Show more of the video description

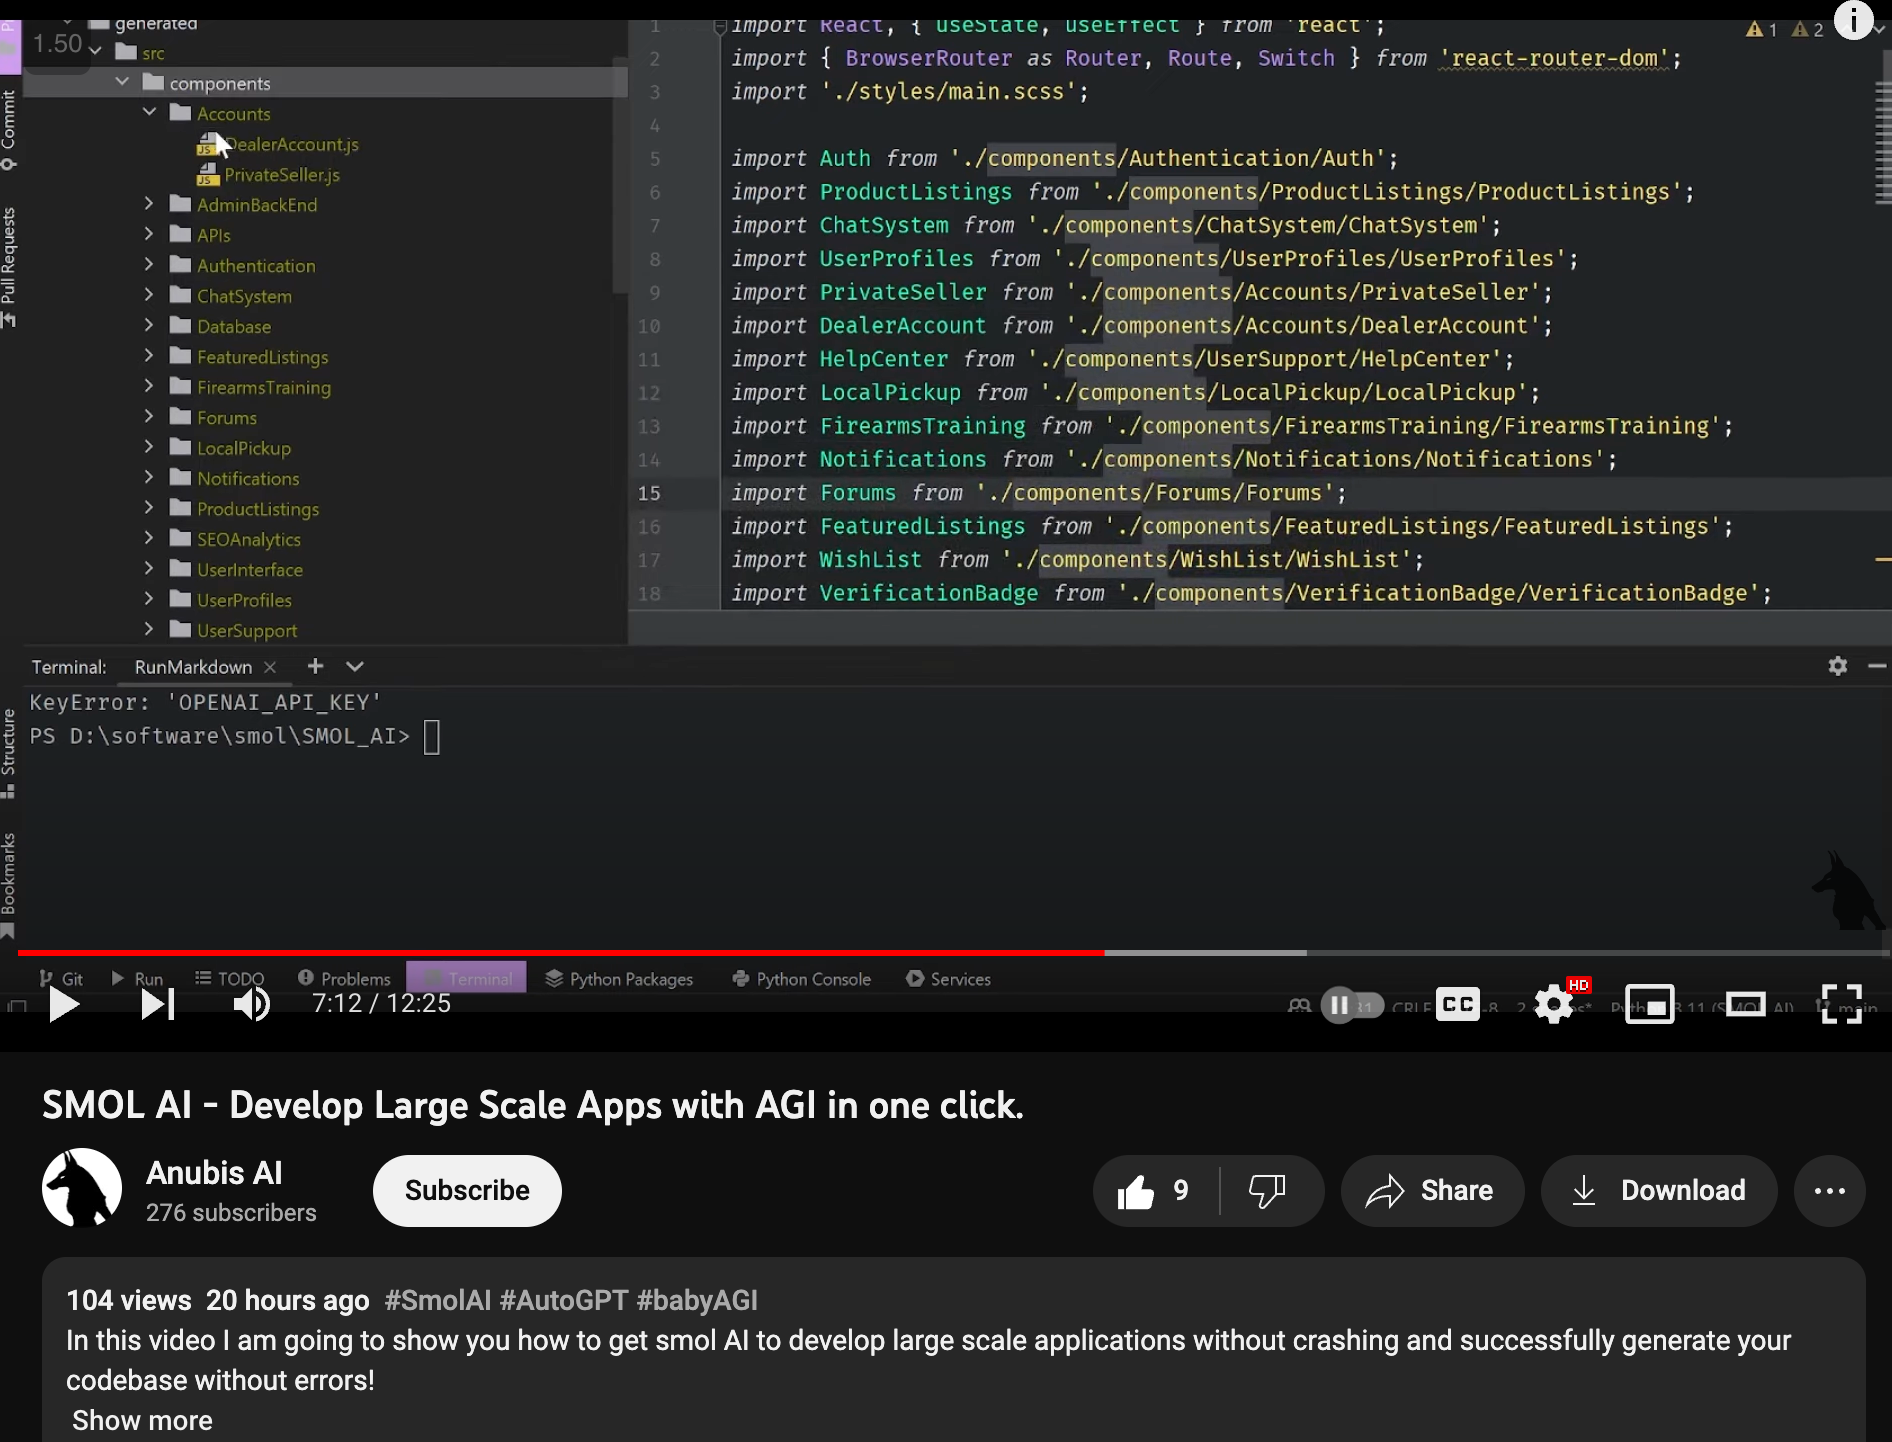click(x=142, y=1420)
